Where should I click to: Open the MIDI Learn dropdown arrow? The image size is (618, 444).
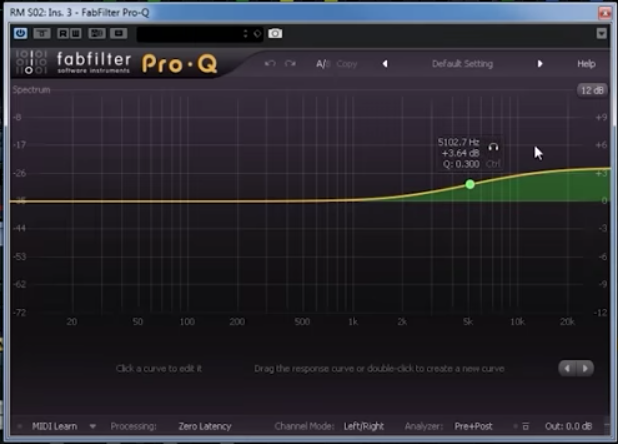point(93,426)
